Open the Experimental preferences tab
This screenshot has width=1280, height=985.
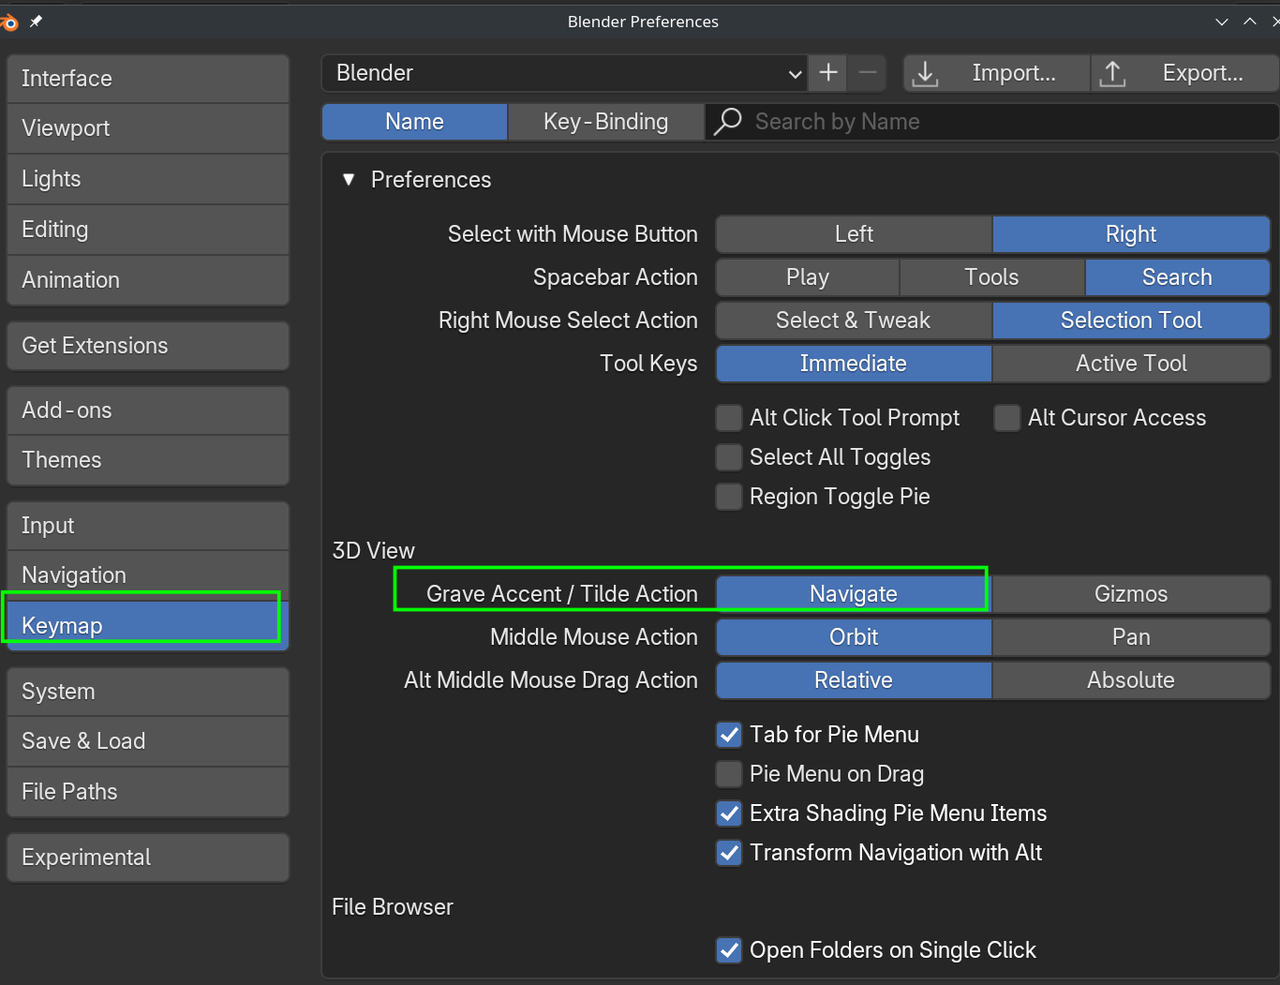[148, 857]
